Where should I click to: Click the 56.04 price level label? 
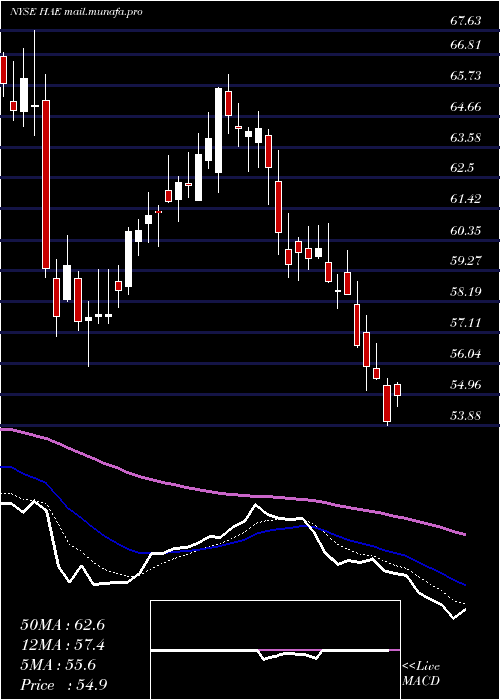point(465,354)
